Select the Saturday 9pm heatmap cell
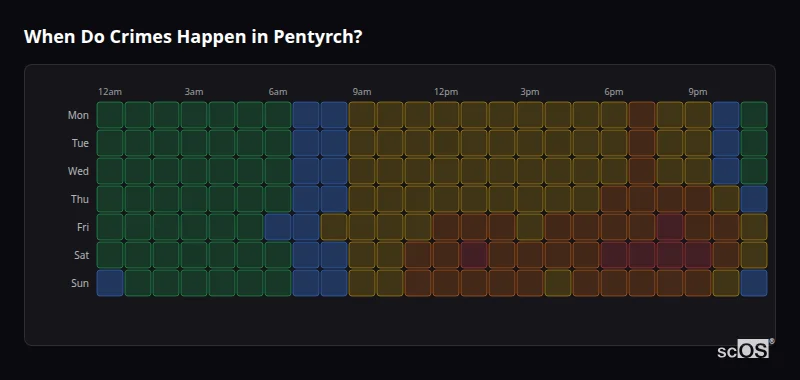The height and width of the screenshot is (380, 800). 698,255
